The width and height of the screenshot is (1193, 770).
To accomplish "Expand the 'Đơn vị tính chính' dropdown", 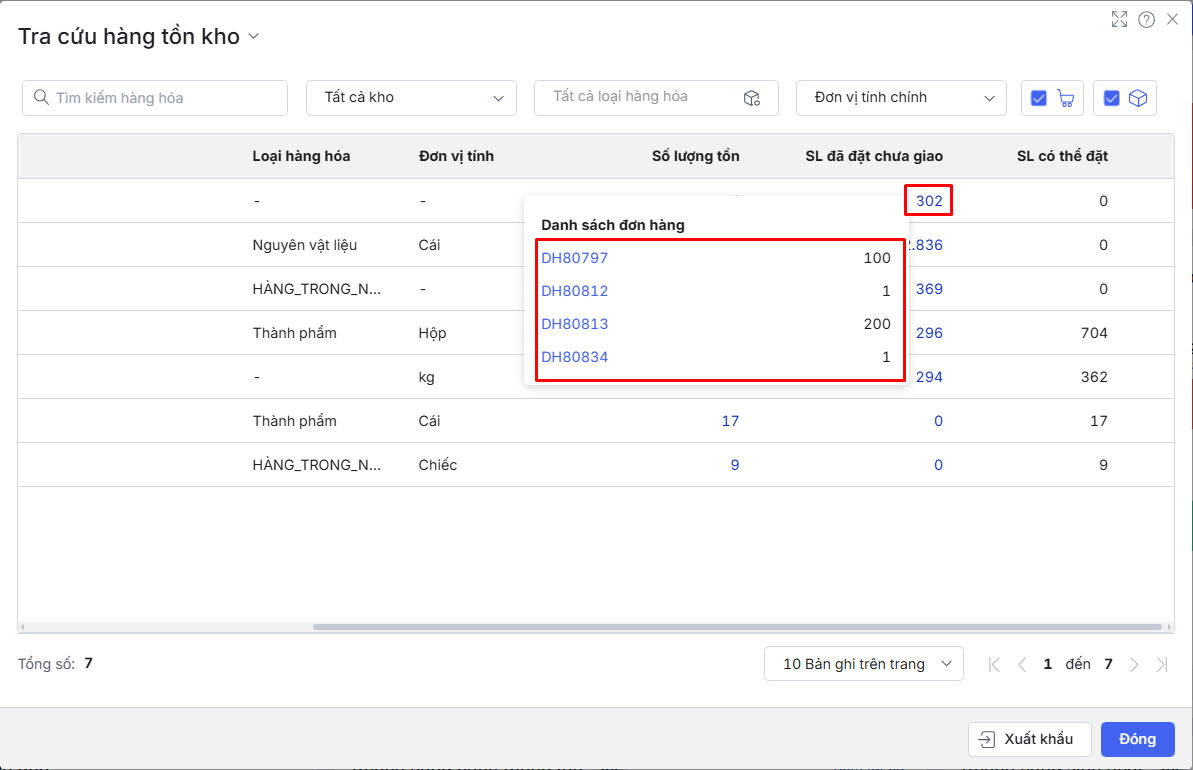I will point(900,98).
